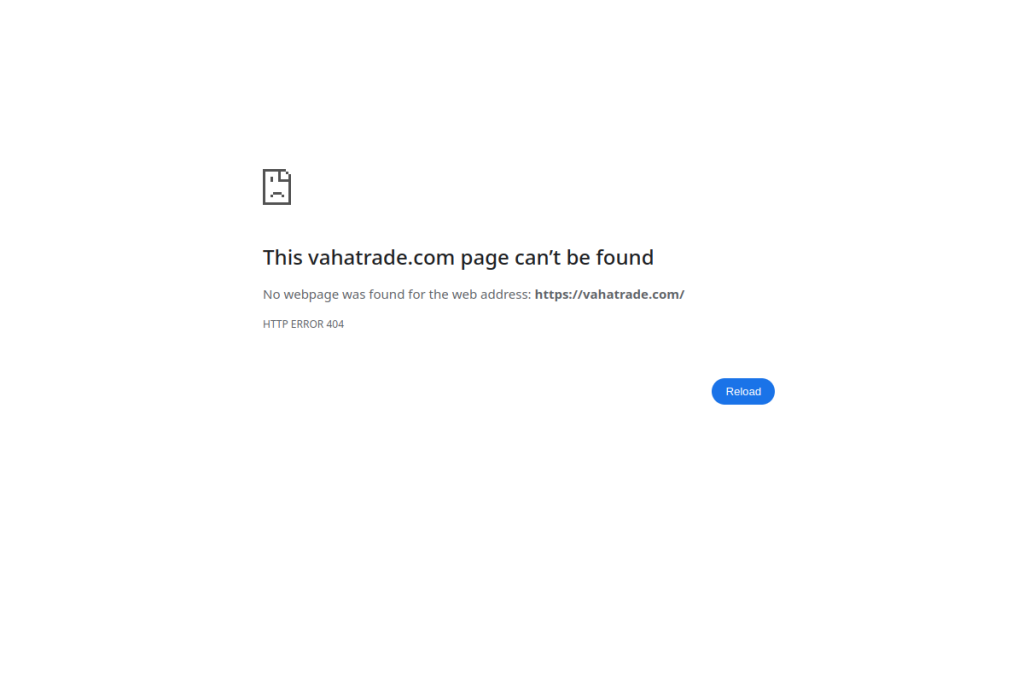Click the sad page error icon
Viewport: 1024px width, 683px height.
click(277, 187)
